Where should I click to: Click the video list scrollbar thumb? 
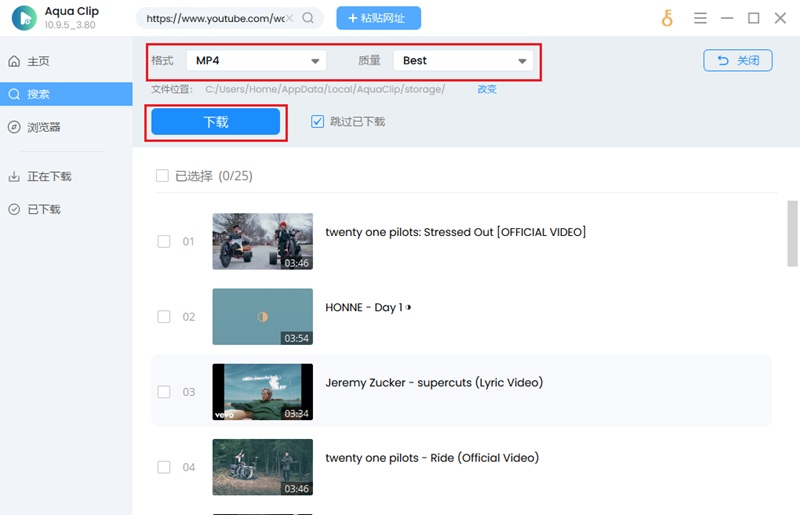click(792, 233)
